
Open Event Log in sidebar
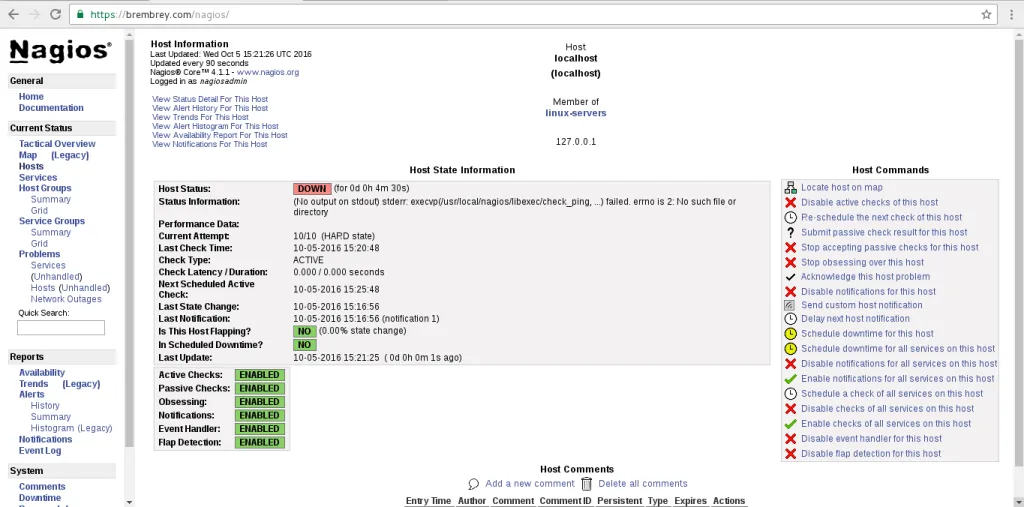pyautogui.click(x=40, y=451)
